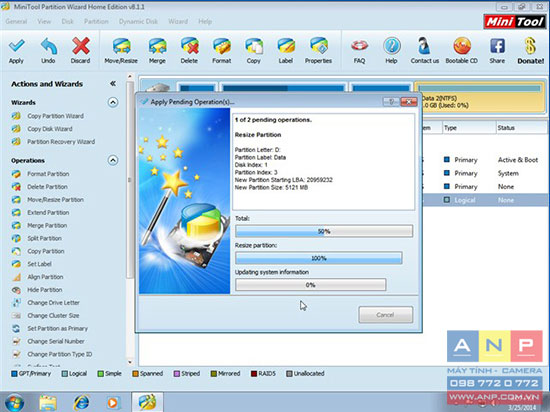Click Set Partition as Primary text
The image size is (550, 412).
tap(58, 329)
